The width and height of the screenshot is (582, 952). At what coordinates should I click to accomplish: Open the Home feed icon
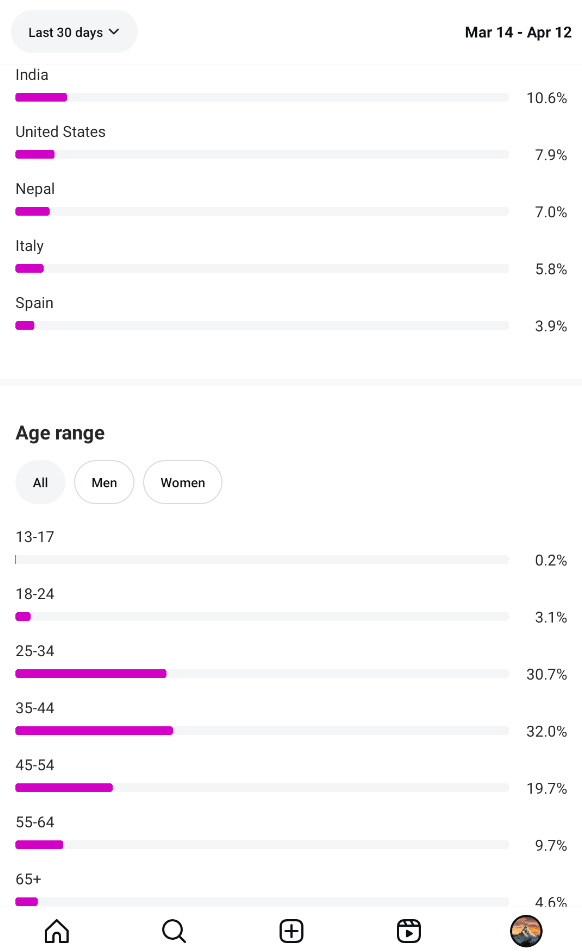pos(57,931)
